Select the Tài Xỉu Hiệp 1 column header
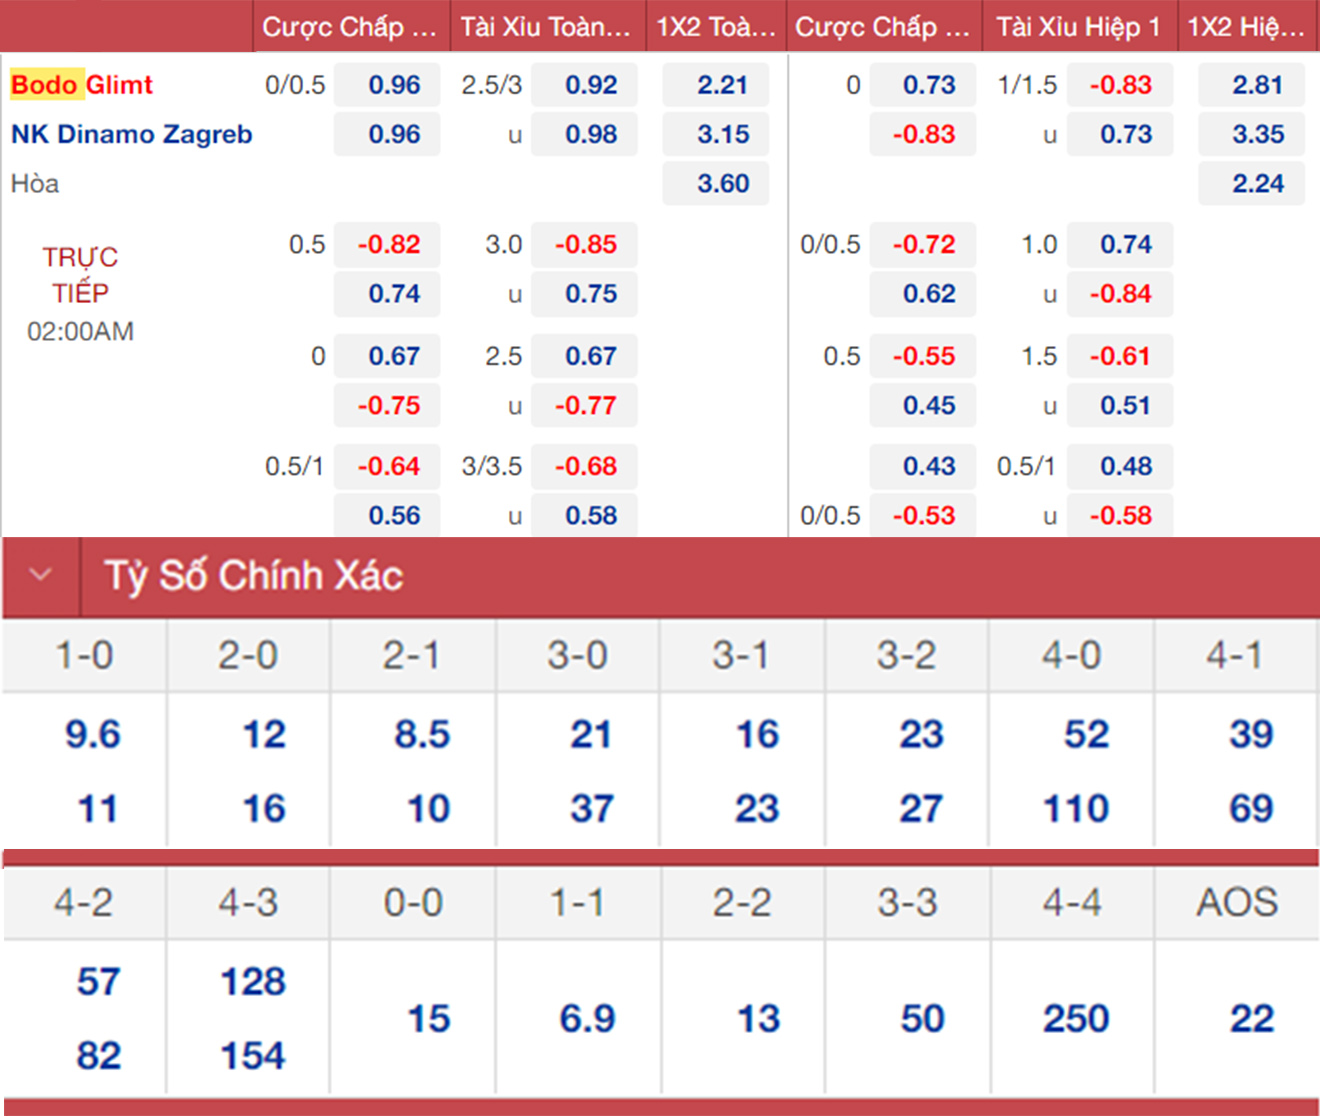Viewport: 1320px width, 1116px height. tap(1078, 27)
